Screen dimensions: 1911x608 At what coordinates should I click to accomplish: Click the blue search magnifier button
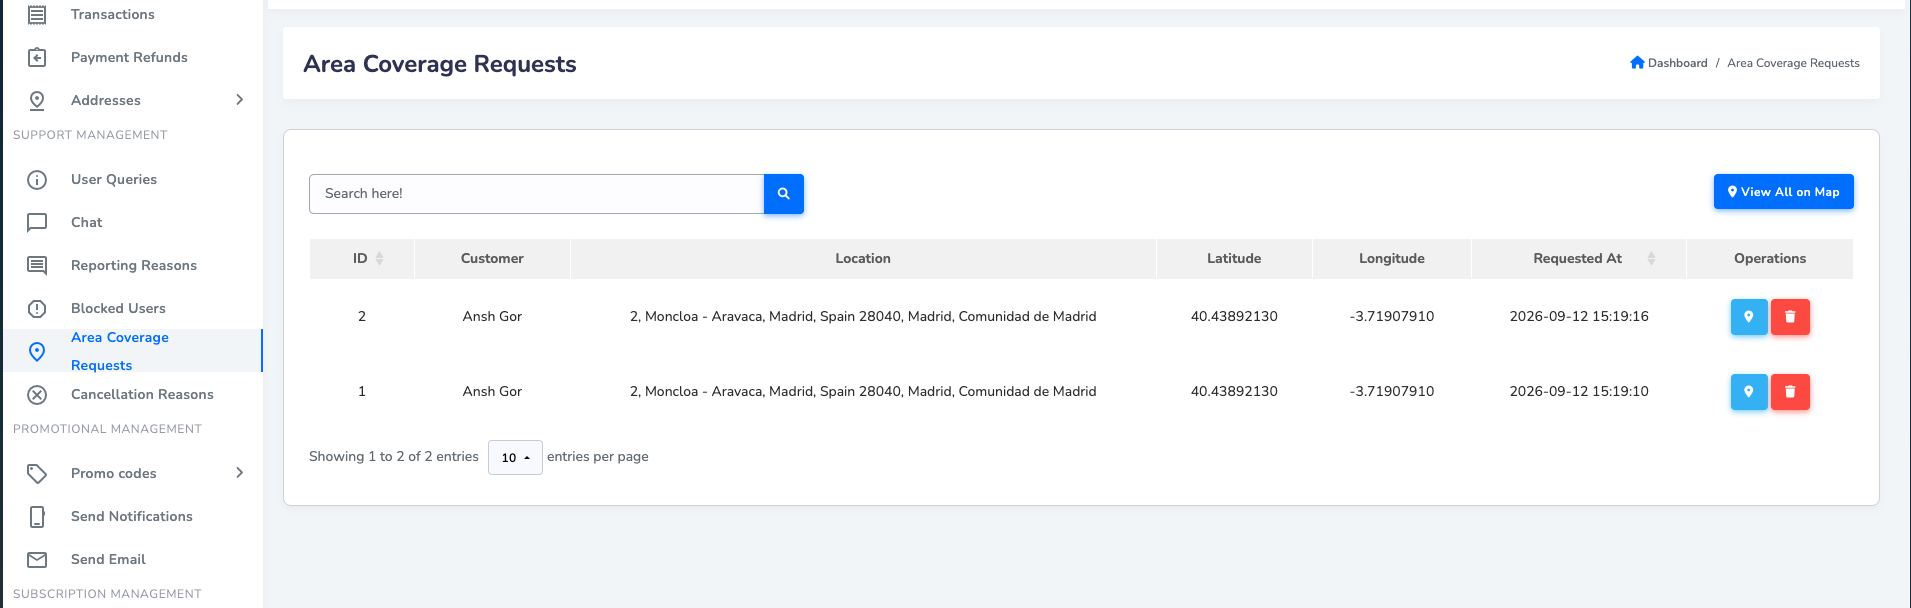click(x=784, y=194)
